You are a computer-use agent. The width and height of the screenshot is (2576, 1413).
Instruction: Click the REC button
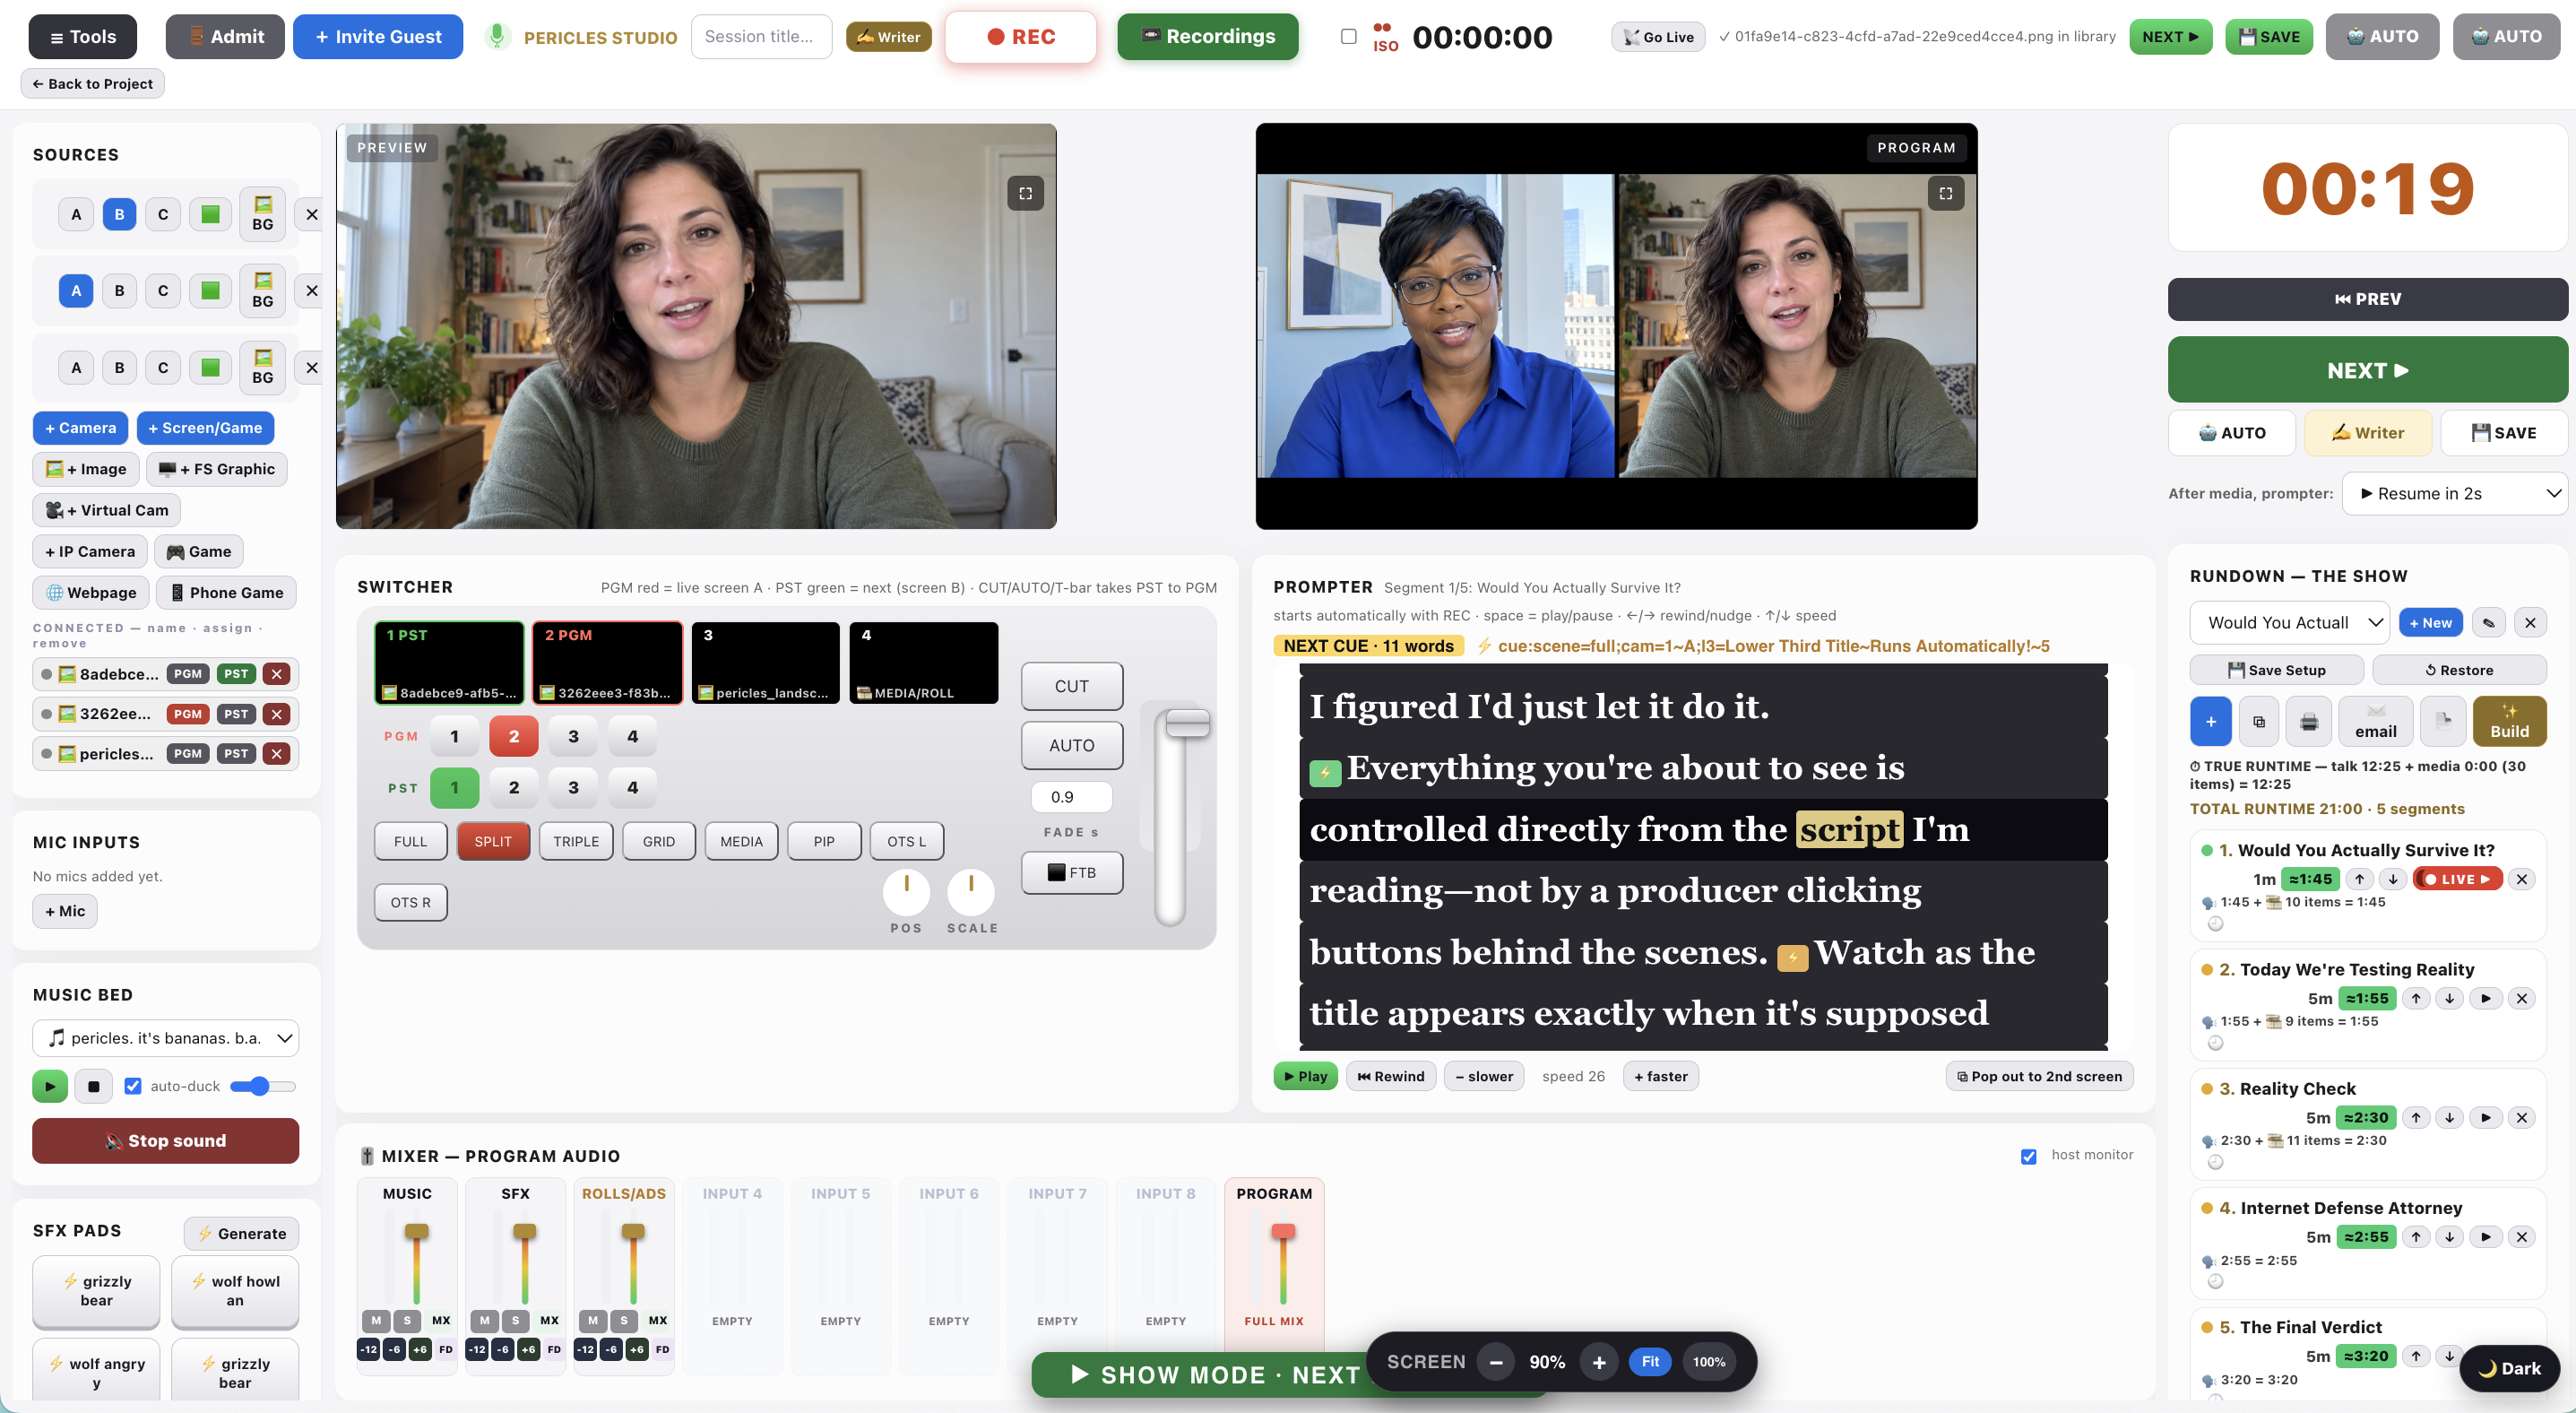pos(1021,37)
